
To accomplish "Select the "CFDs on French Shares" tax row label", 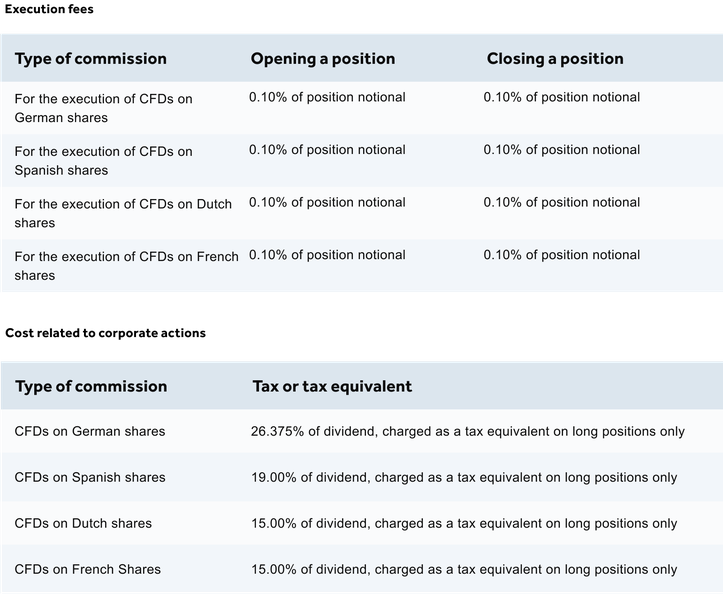I will point(88,569).
